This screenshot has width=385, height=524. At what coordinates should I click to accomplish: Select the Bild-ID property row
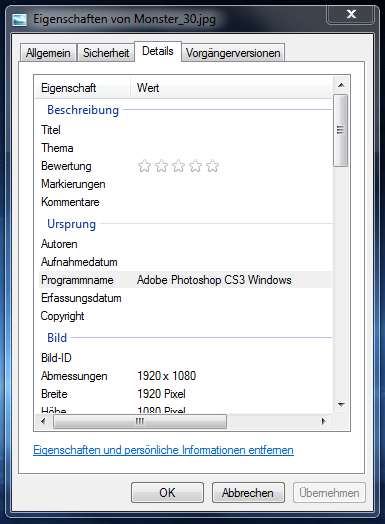[x=185, y=358]
